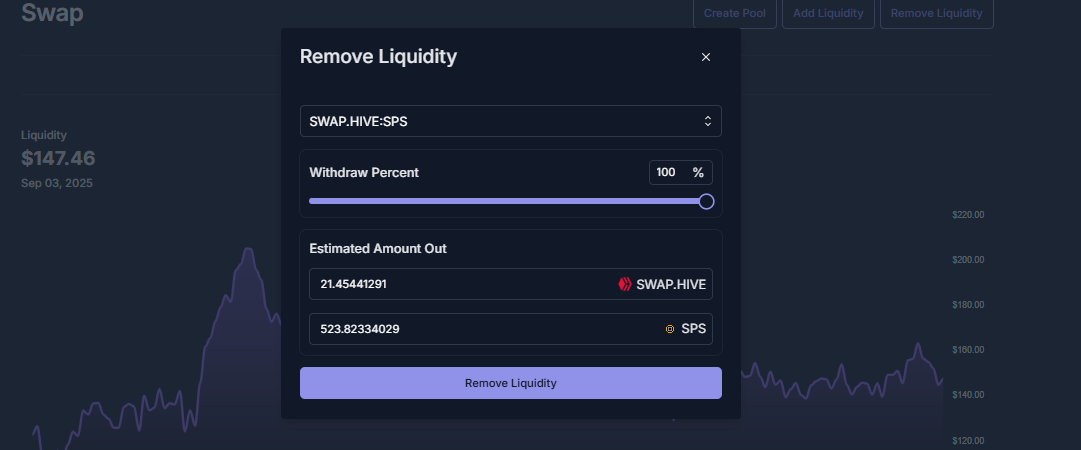1081x450 pixels.
Task: Edit the withdraw percent value field
Action: pyautogui.click(x=669, y=172)
